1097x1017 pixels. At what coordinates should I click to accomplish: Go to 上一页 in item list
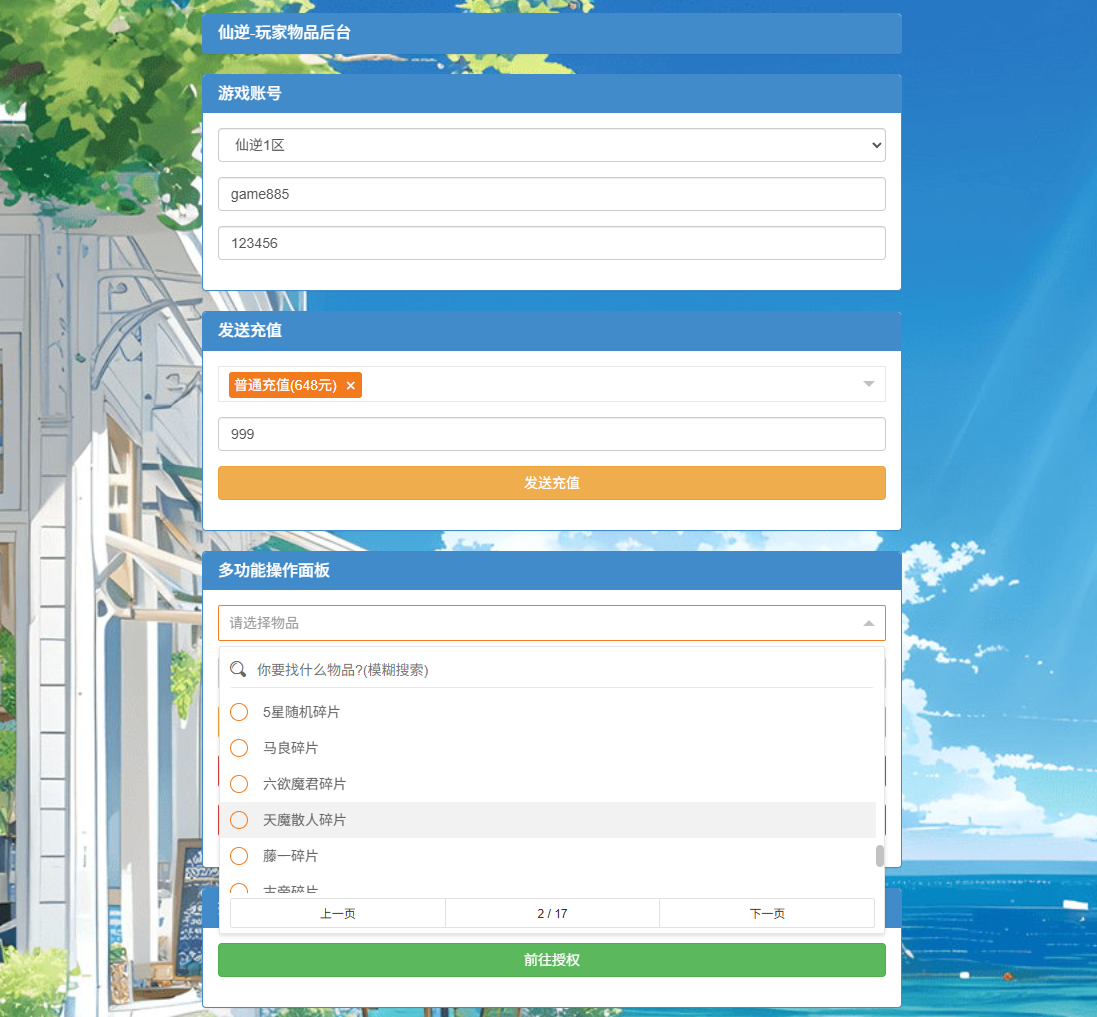(338, 913)
